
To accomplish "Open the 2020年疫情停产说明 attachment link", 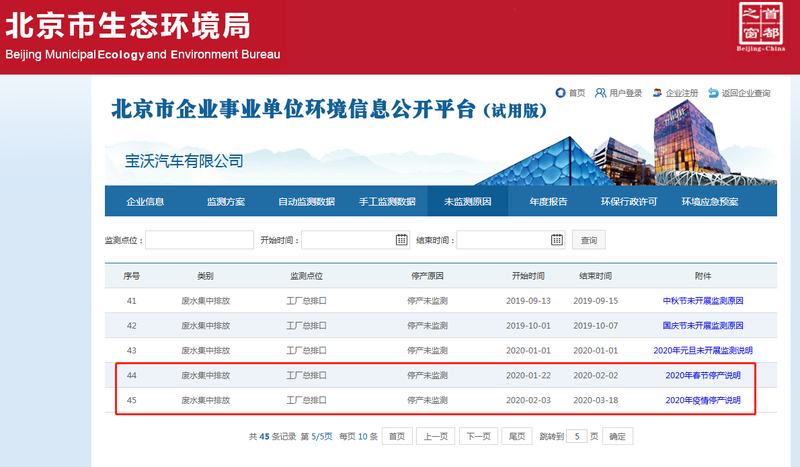I will 703,400.
